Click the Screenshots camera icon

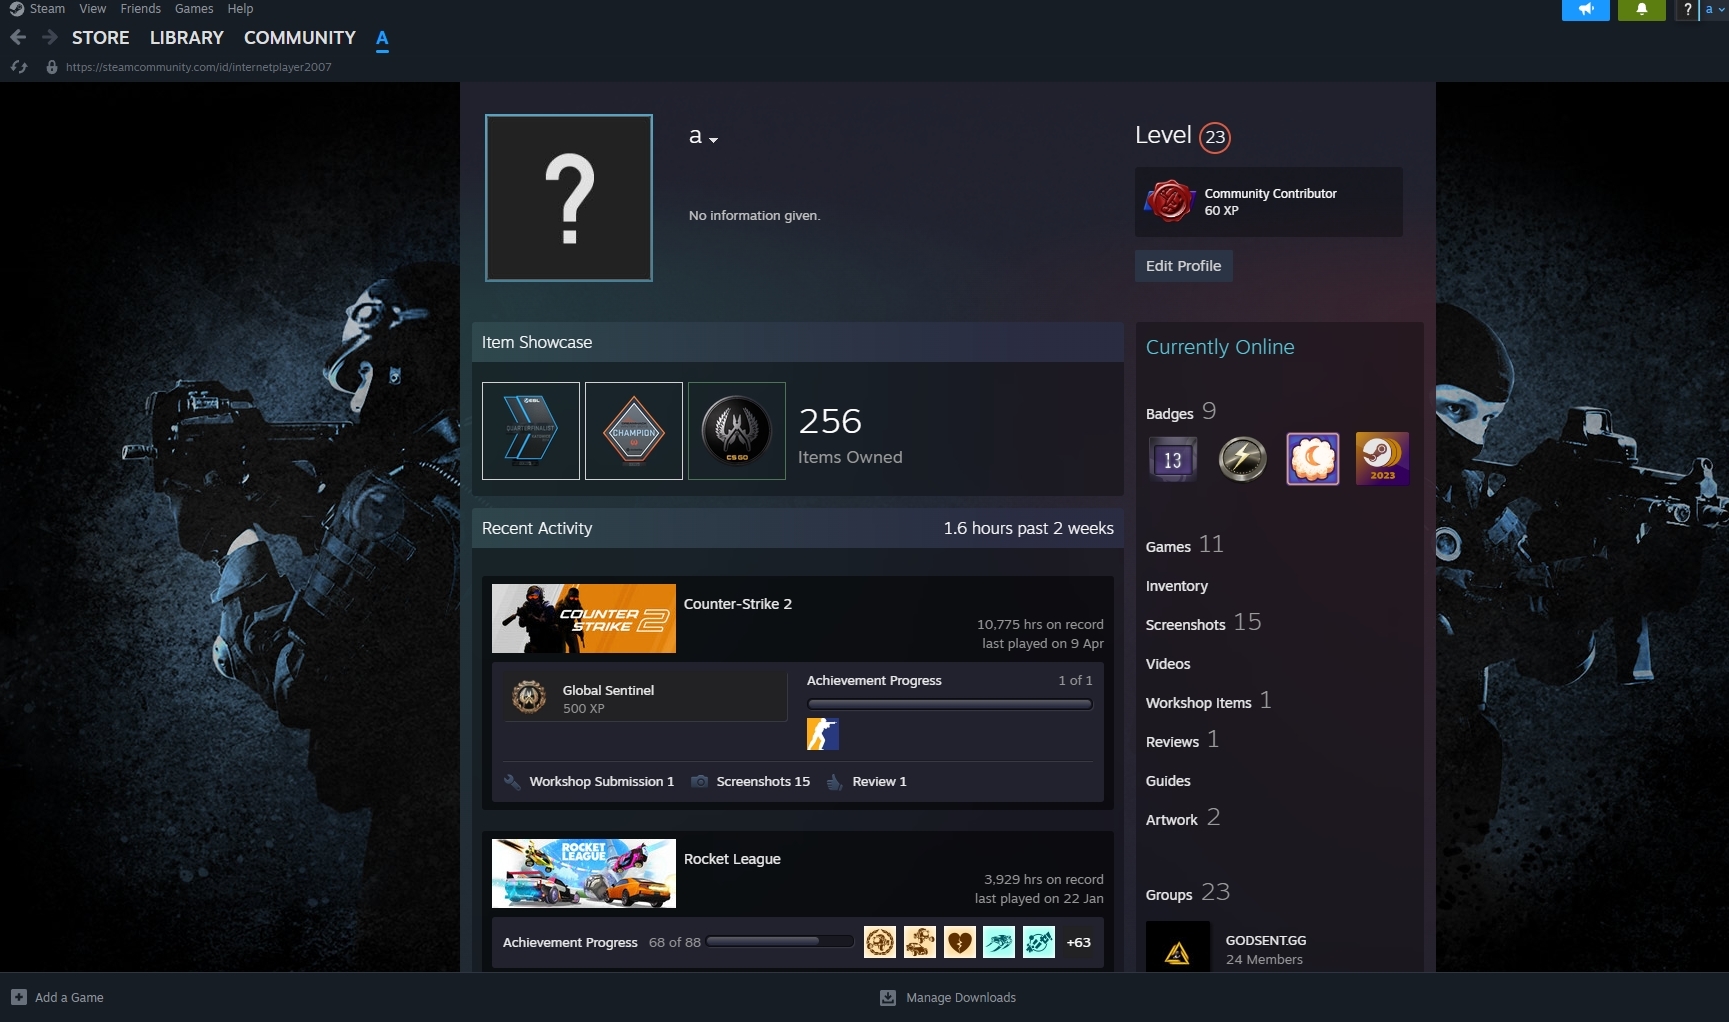tap(700, 782)
